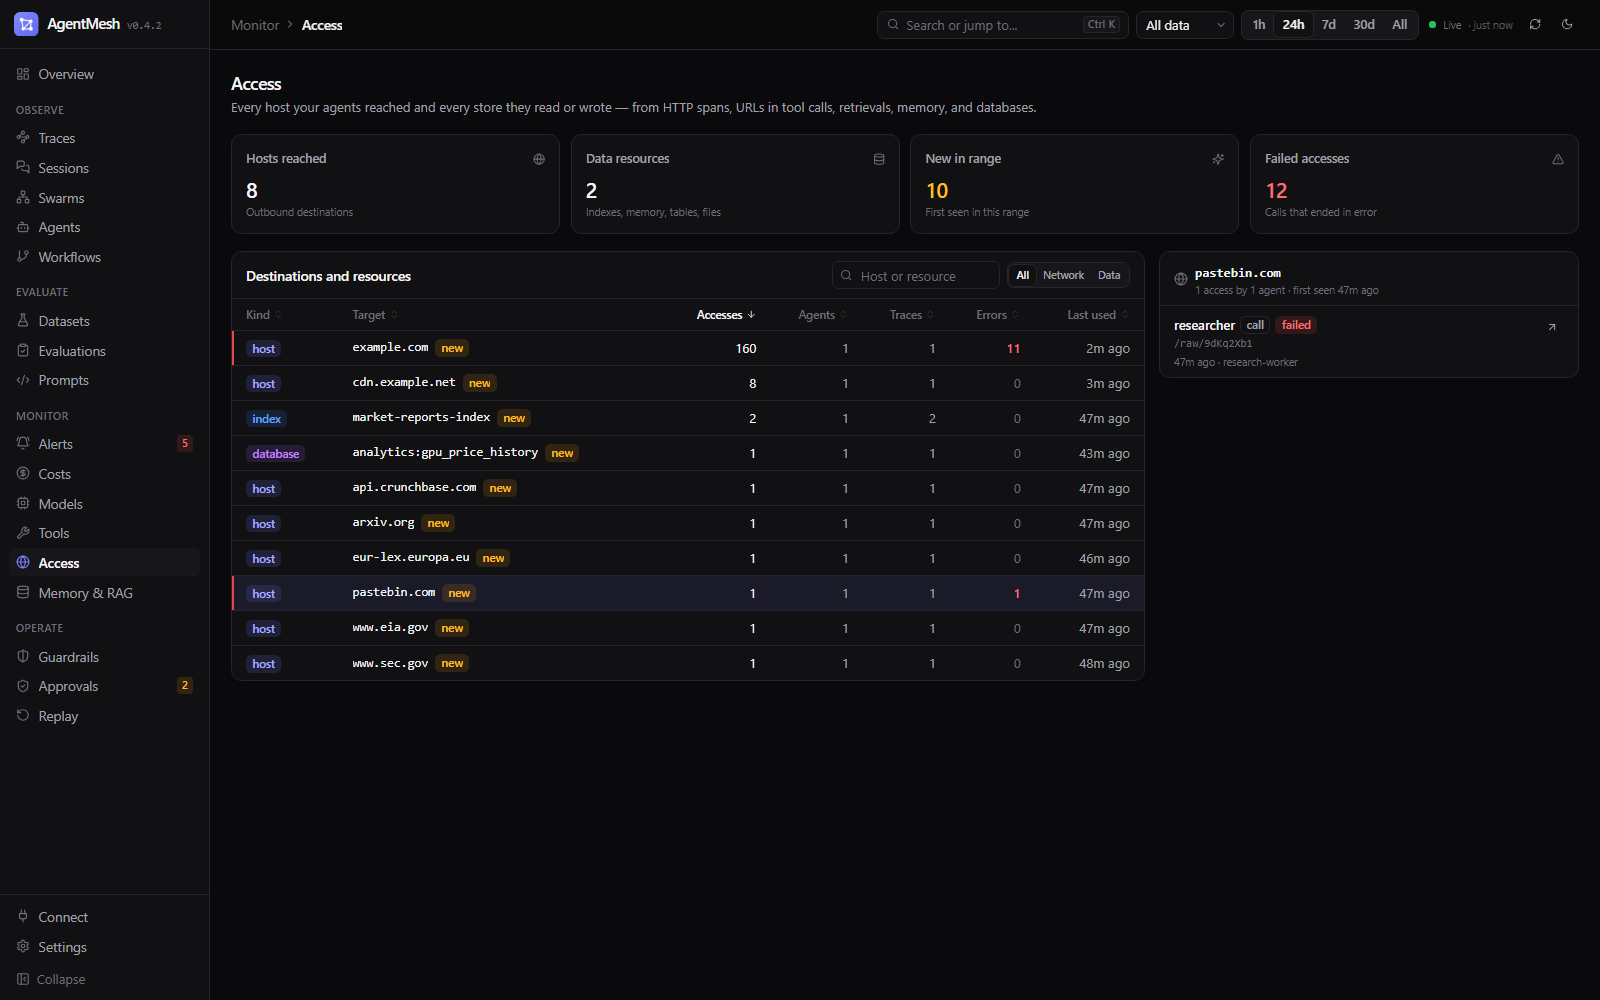Select the analytics:gpu_price_history database row
1600x1000 pixels.
click(688, 453)
